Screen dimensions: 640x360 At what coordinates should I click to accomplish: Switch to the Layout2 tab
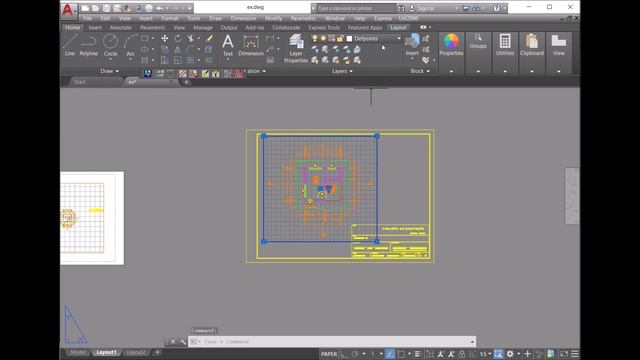point(136,352)
